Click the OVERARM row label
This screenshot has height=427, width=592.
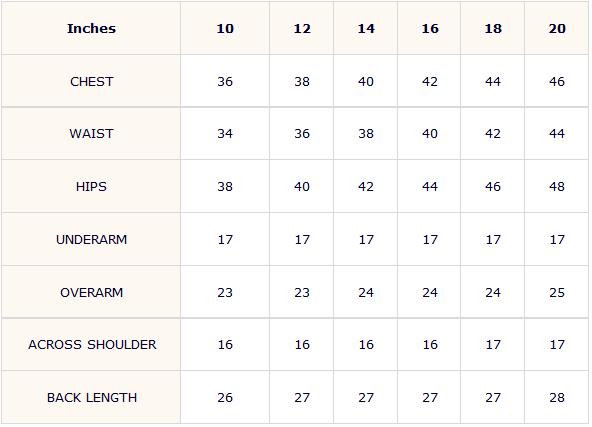click(91, 293)
